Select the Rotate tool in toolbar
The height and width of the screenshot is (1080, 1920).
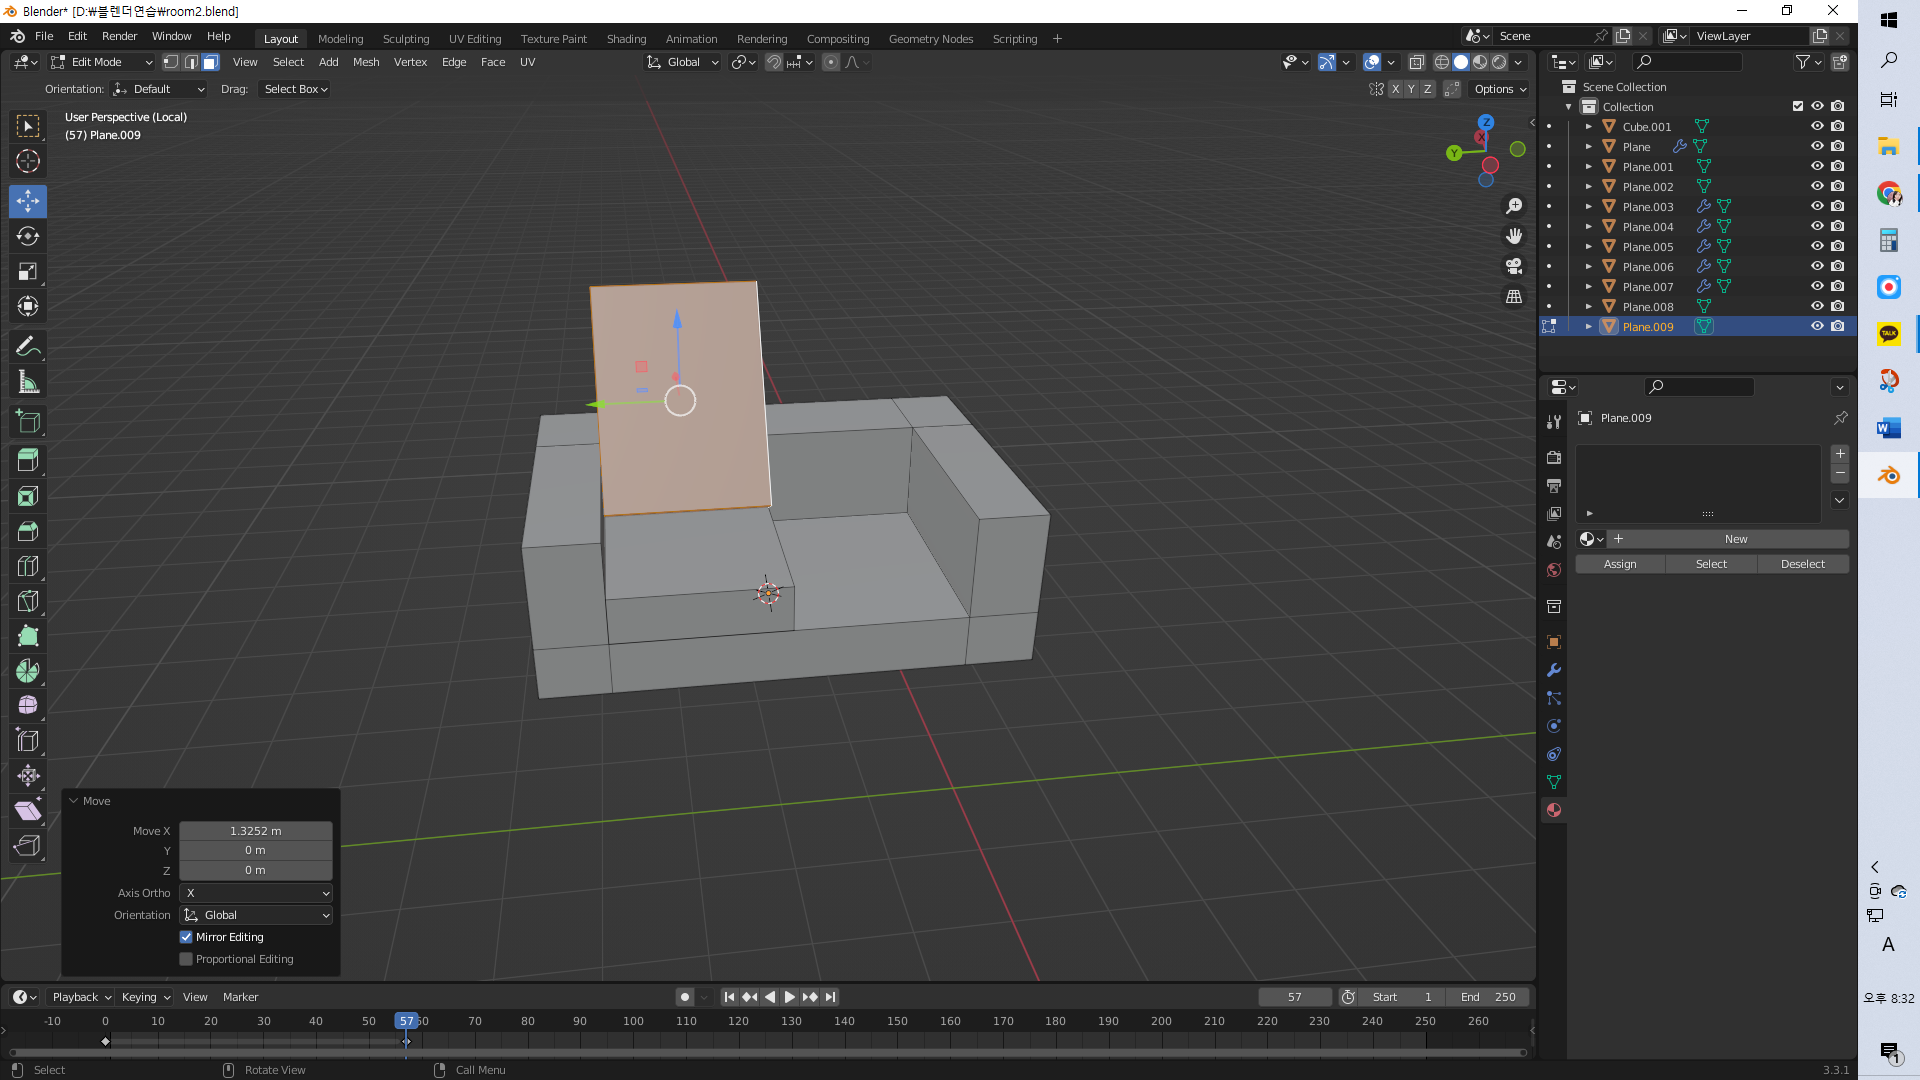pyautogui.click(x=28, y=236)
